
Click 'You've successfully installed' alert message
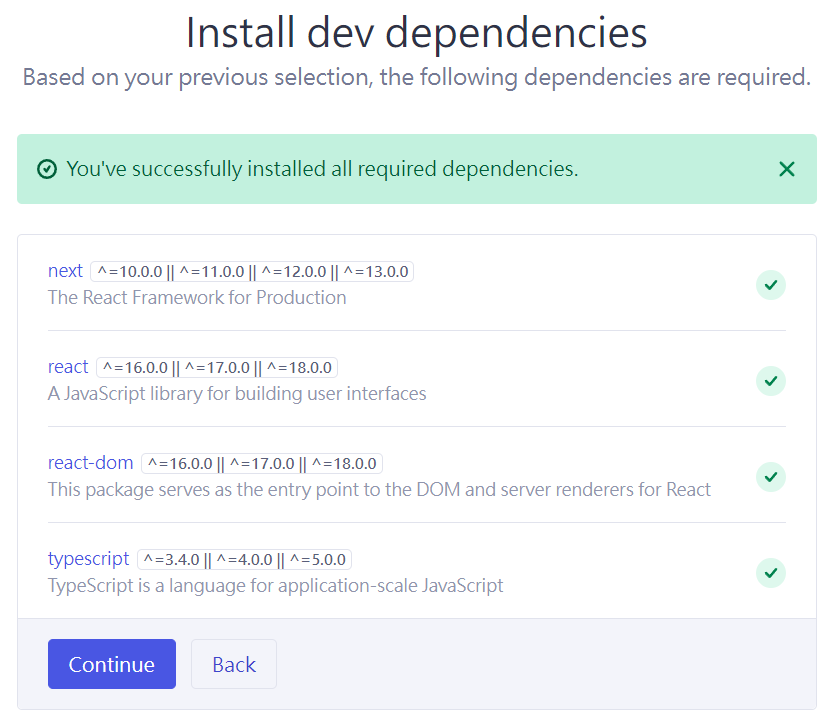pos(322,169)
